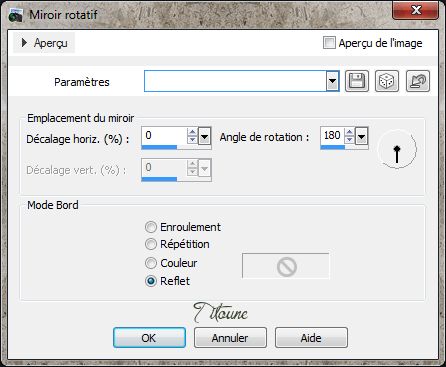Click the Reset to default icon
Viewport: 446px width, 367px height.
pos(418,81)
